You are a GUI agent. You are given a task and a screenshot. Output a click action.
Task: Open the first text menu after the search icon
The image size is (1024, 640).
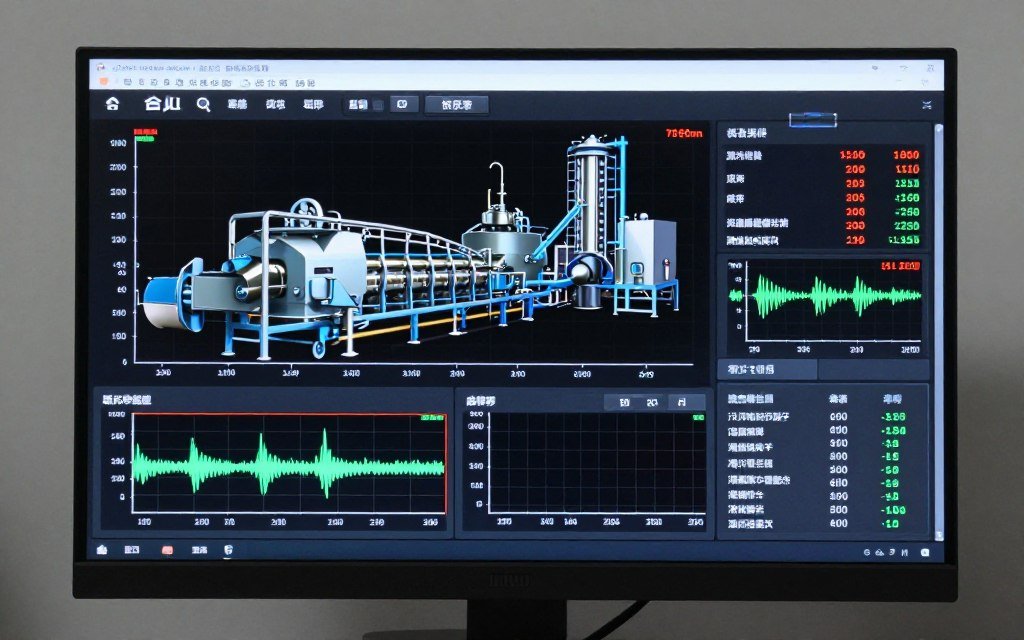pos(237,104)
